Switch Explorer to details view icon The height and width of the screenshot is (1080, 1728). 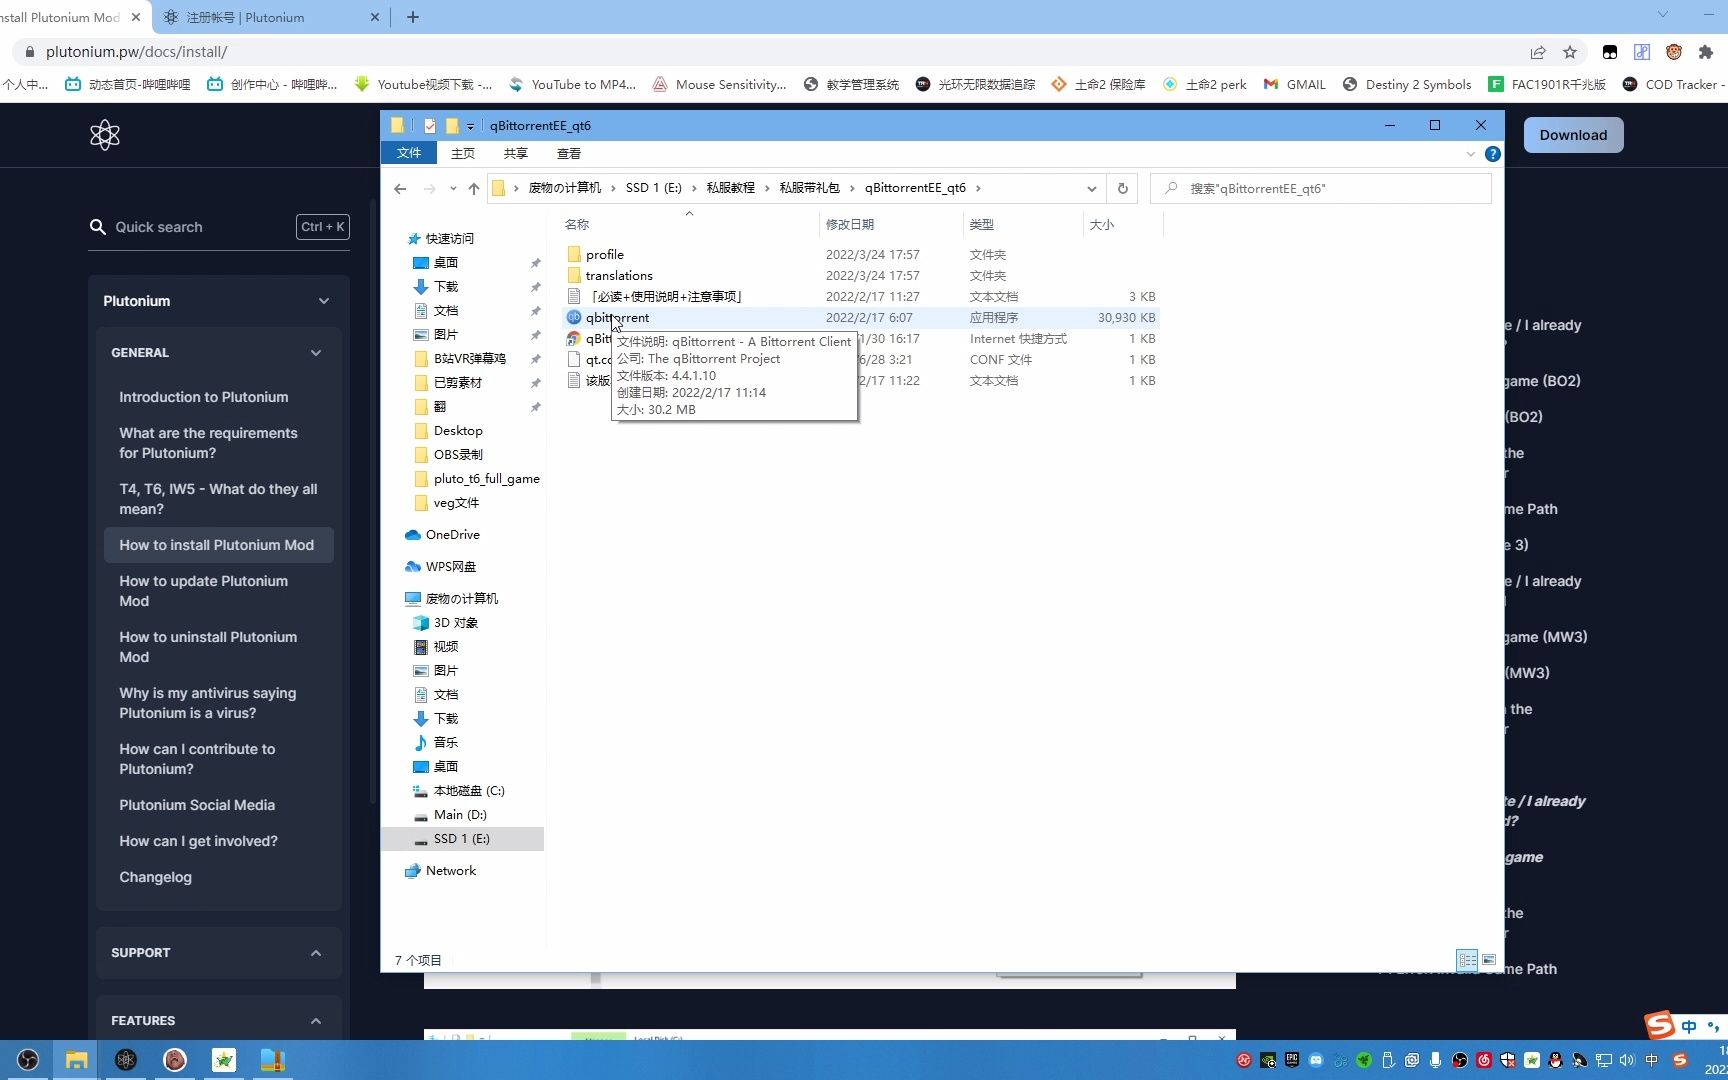[1467, 960]
